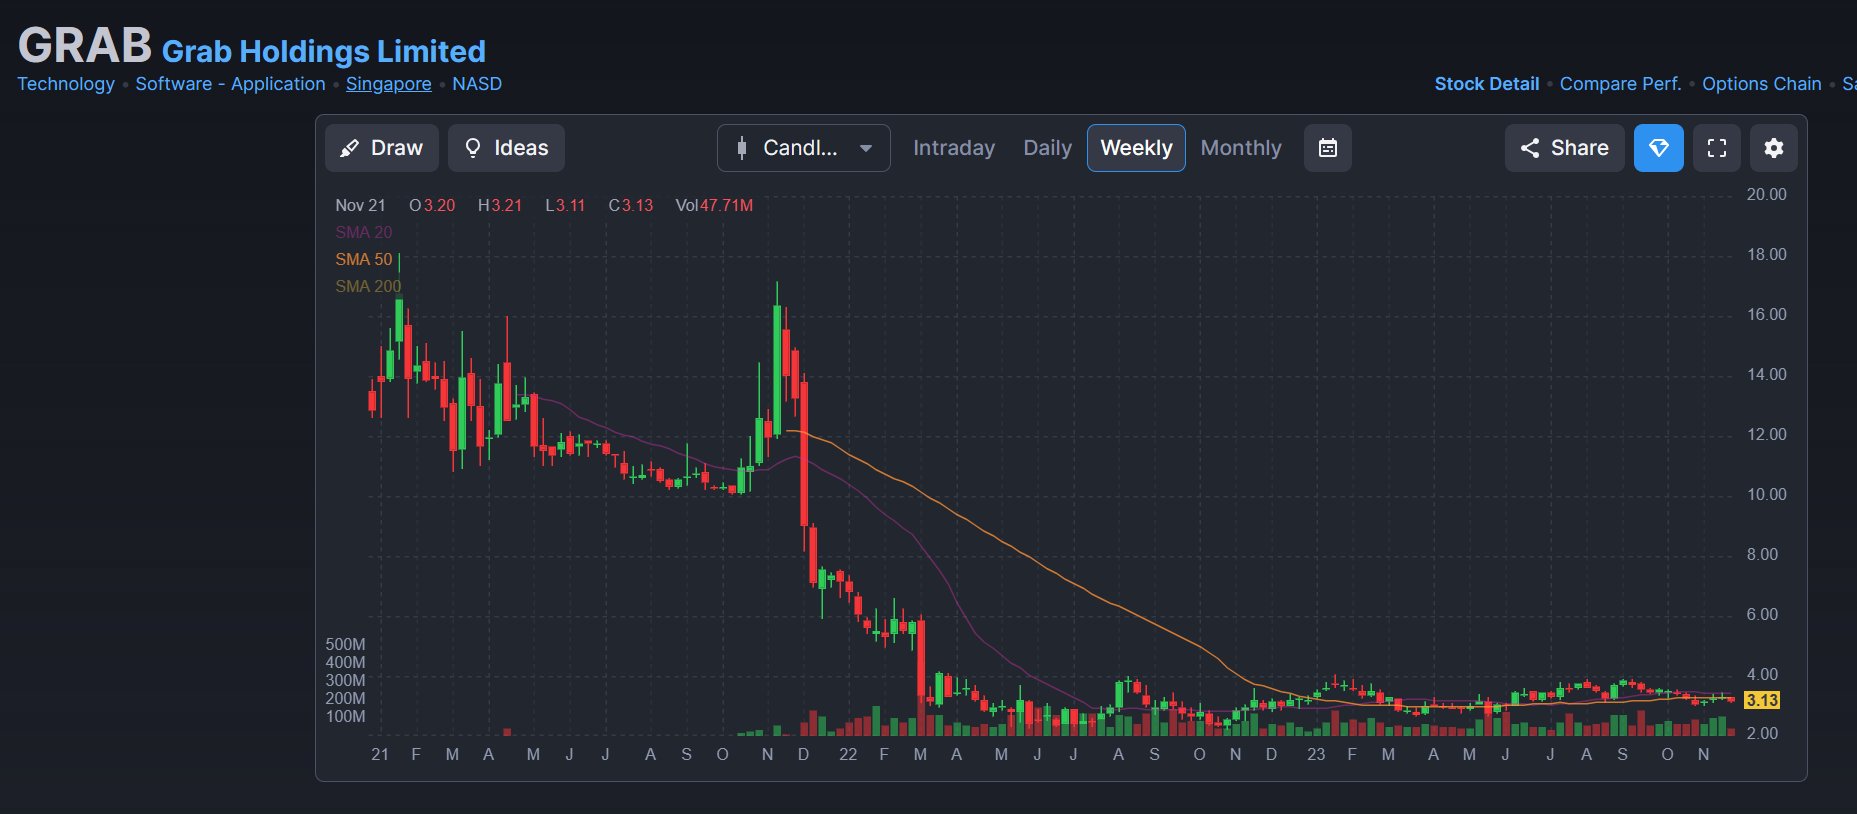This screenshot has width=1857, height=814.
Task: Select the Weekly timeframe tab
Action: [1136, 148]
